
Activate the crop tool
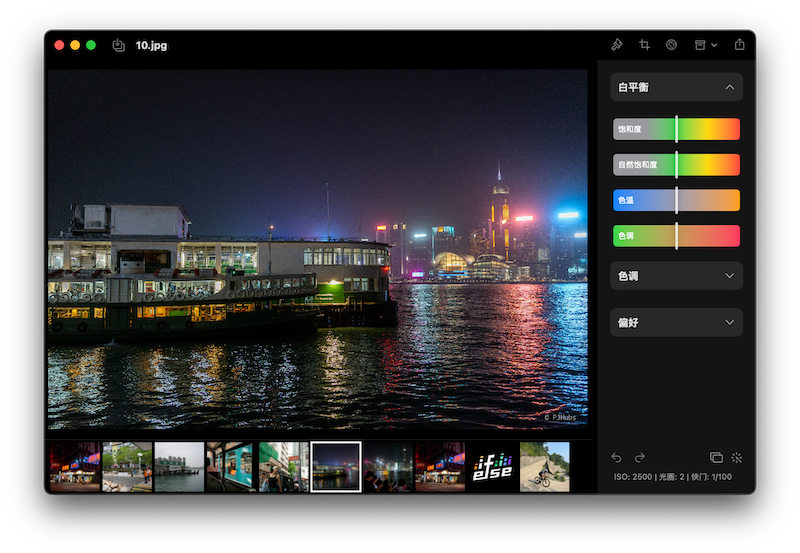[645, 45]
